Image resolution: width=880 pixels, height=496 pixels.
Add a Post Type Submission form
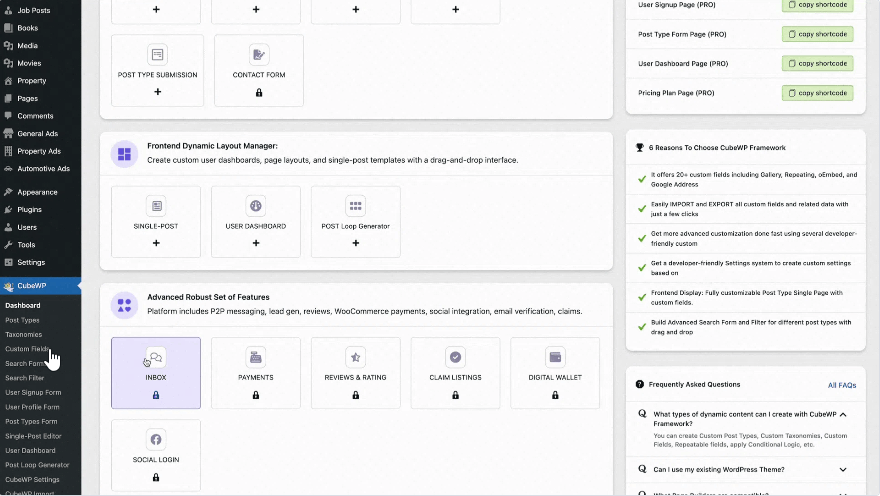pyautogui.click(x=157, y=92)
